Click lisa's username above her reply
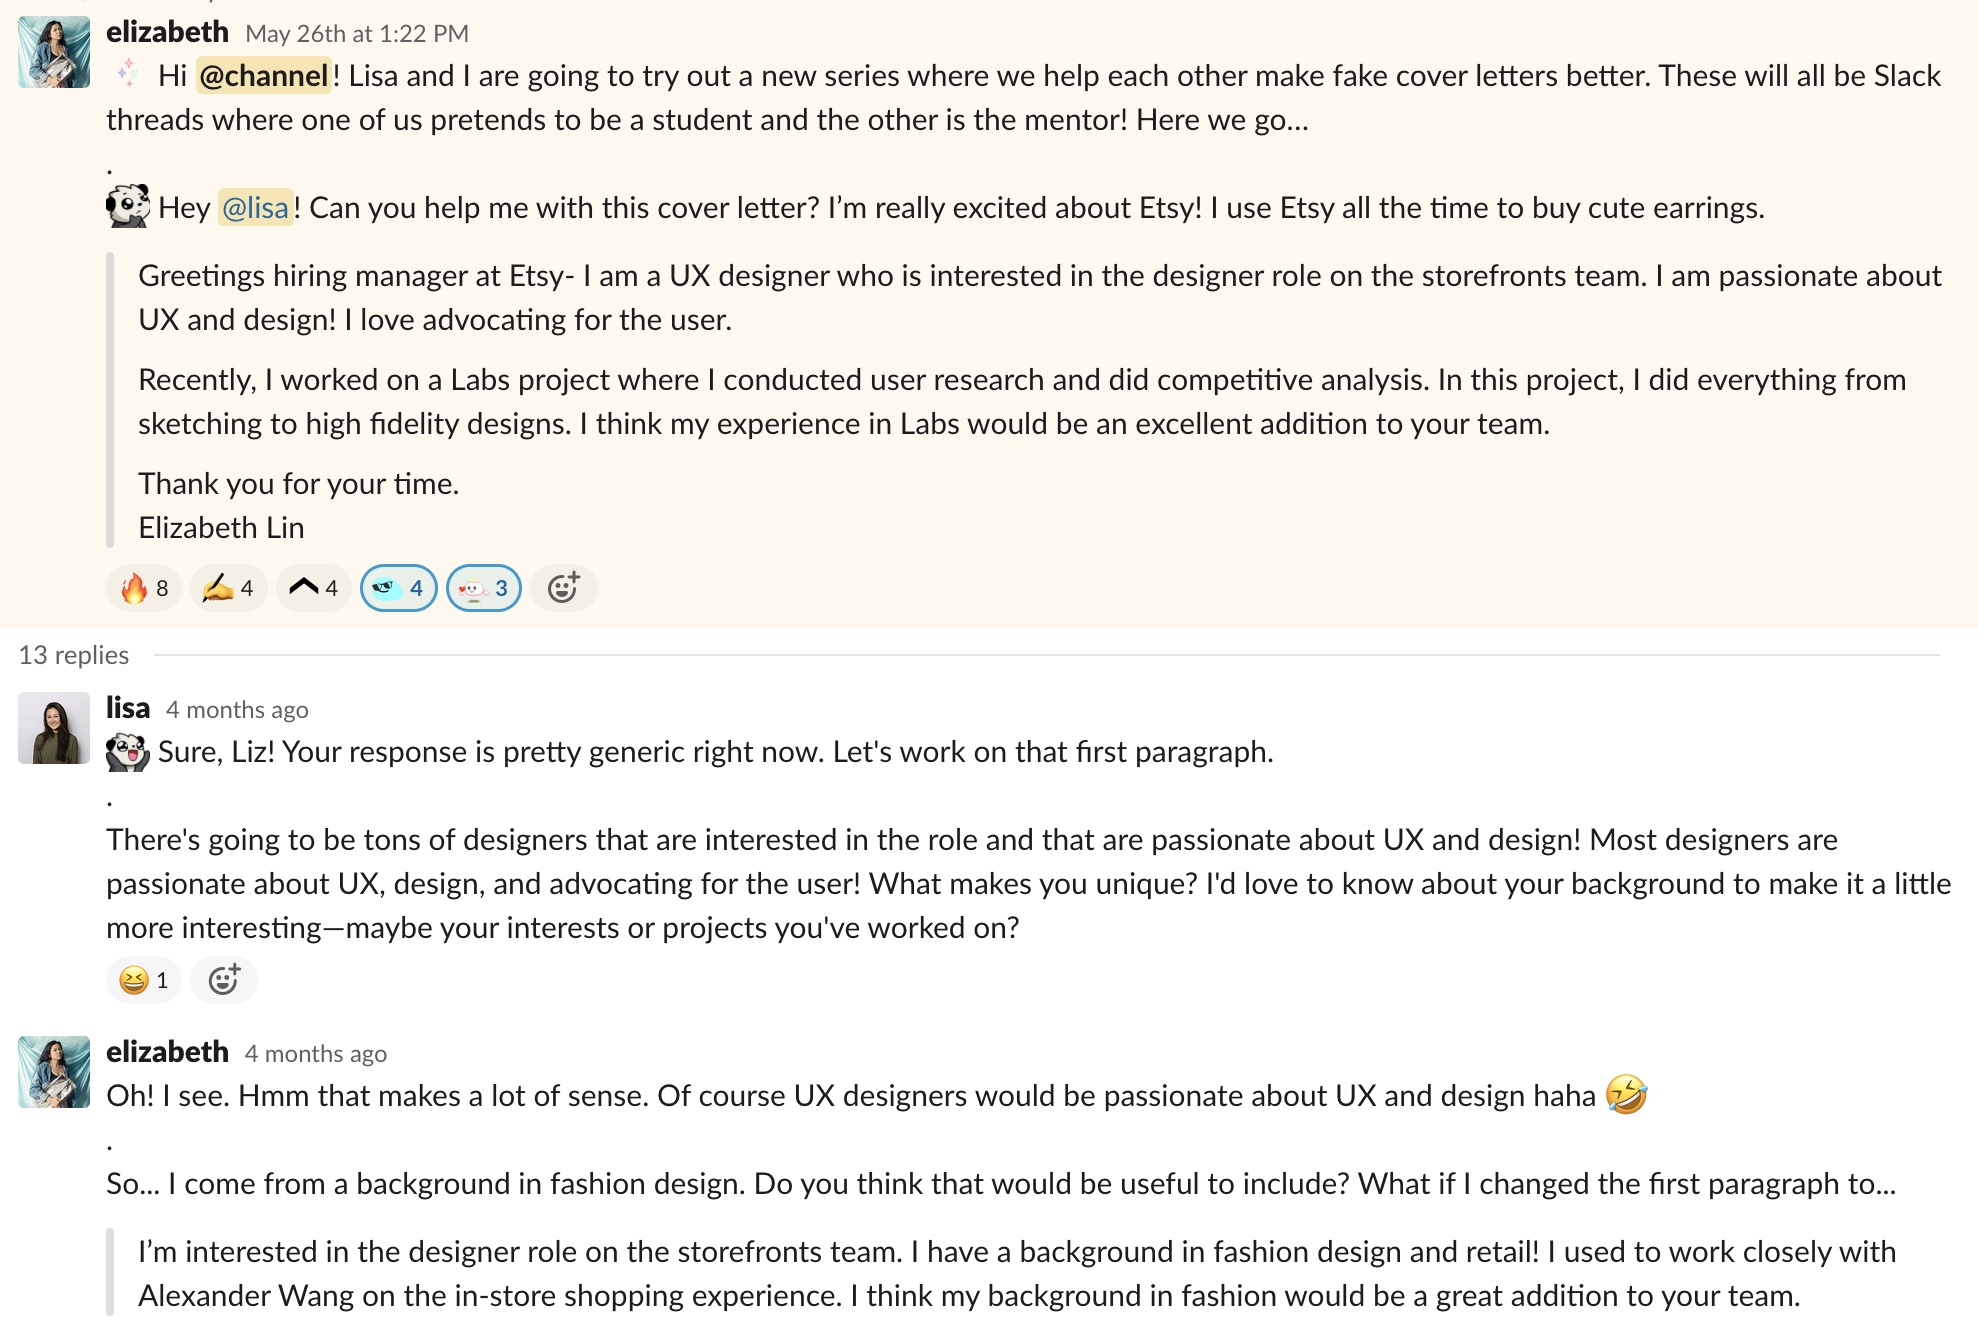This screenshot has width=1978, height=1338. tap(128, 708)
